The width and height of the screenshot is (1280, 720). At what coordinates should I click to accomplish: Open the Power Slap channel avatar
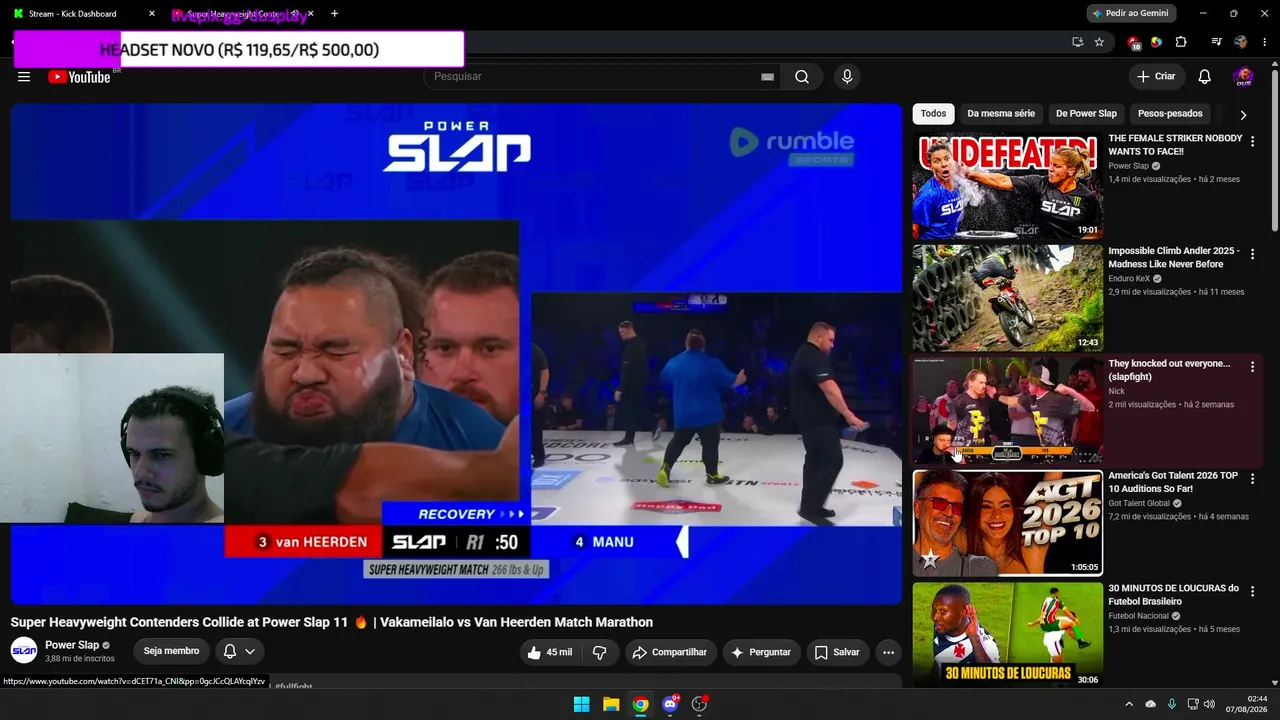24,651
